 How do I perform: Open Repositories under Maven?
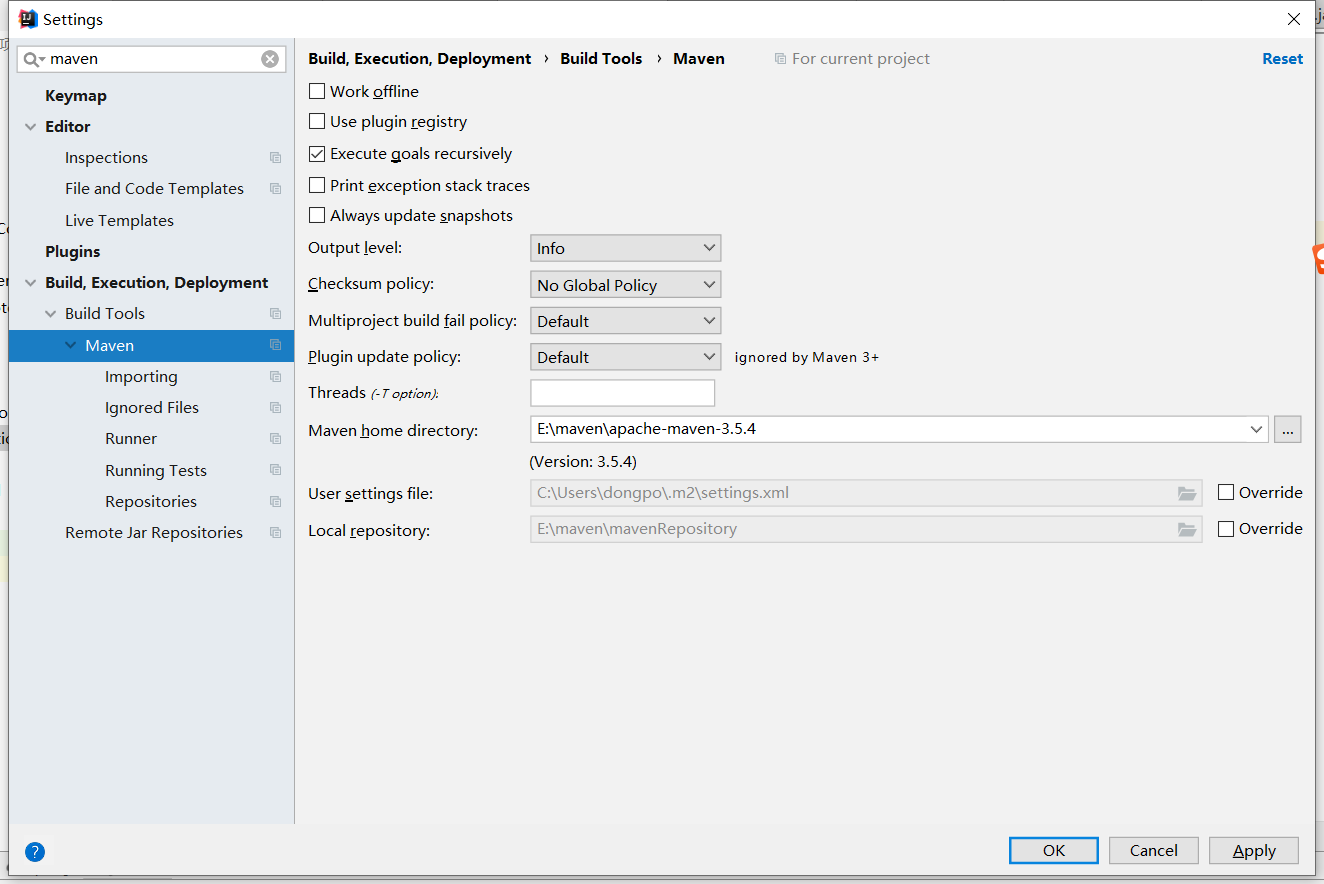coord(151,502)
